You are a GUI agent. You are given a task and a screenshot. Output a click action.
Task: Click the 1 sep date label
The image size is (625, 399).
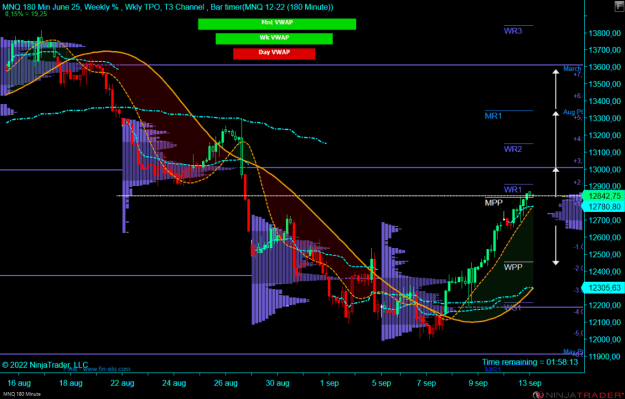[x=329, y=383]
